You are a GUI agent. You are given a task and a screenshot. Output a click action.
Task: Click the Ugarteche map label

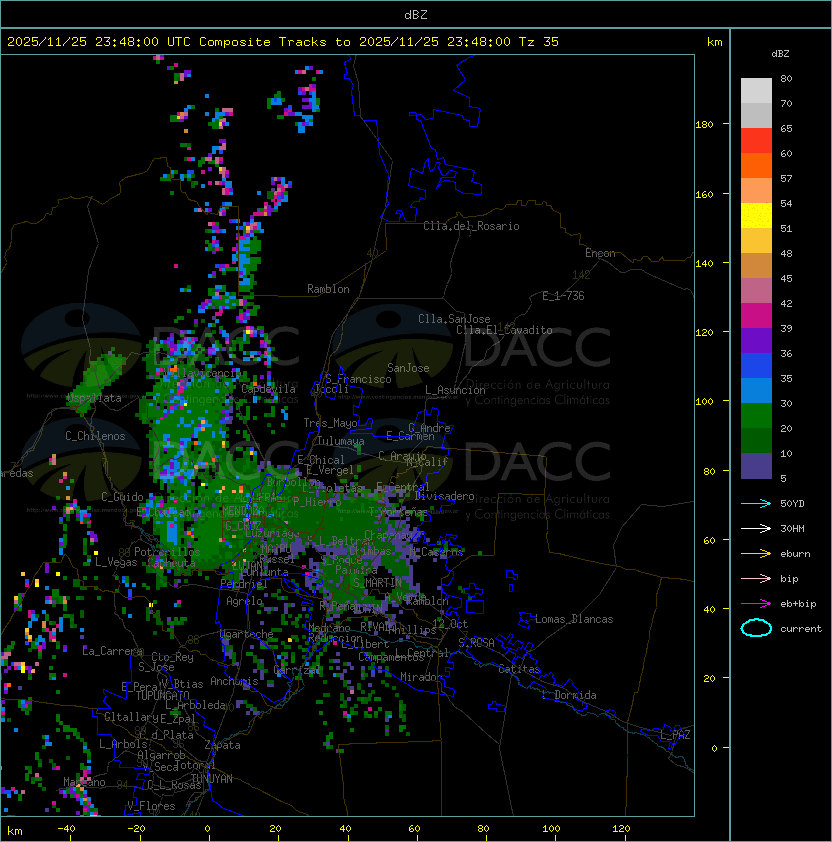tap(247, 634)
